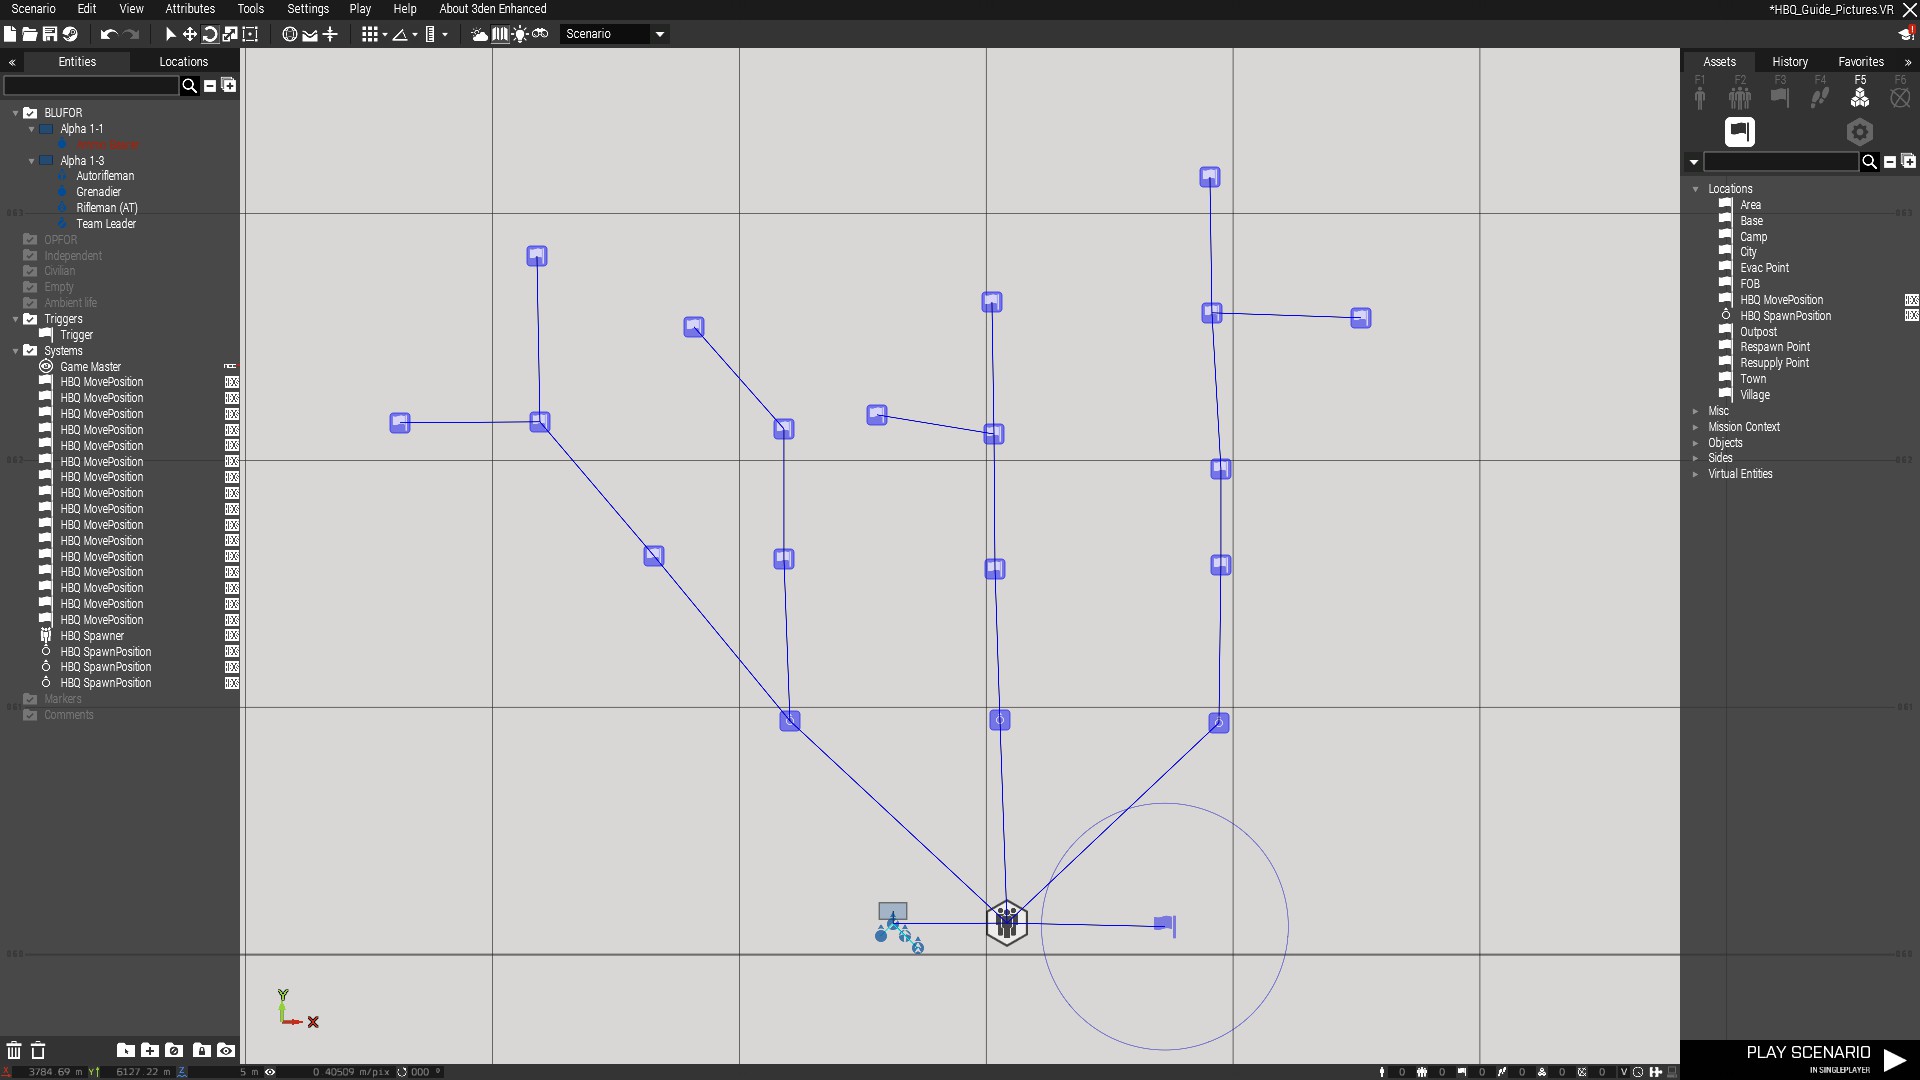Image resolution: width=1920 pixels, height=1080 pixels.
Task: Open the Favorites tab
Action: [x=1861, y=62]
